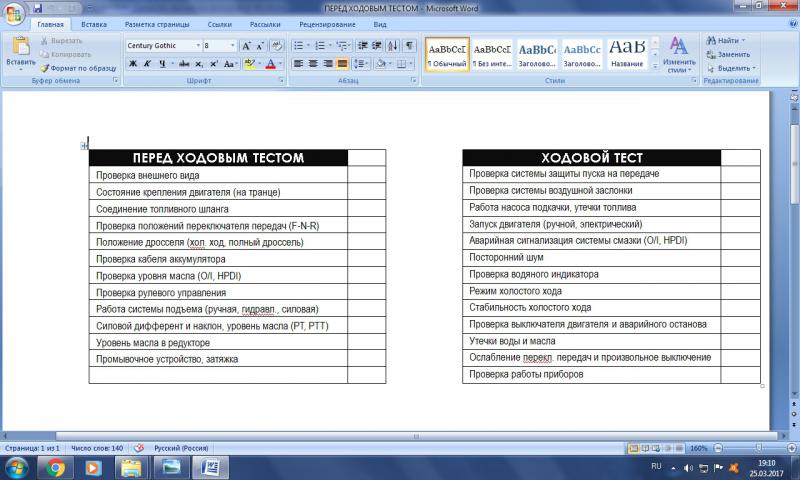
Task: Apply bold formatting with the Ж button
Action: click(x=133, y=63)
